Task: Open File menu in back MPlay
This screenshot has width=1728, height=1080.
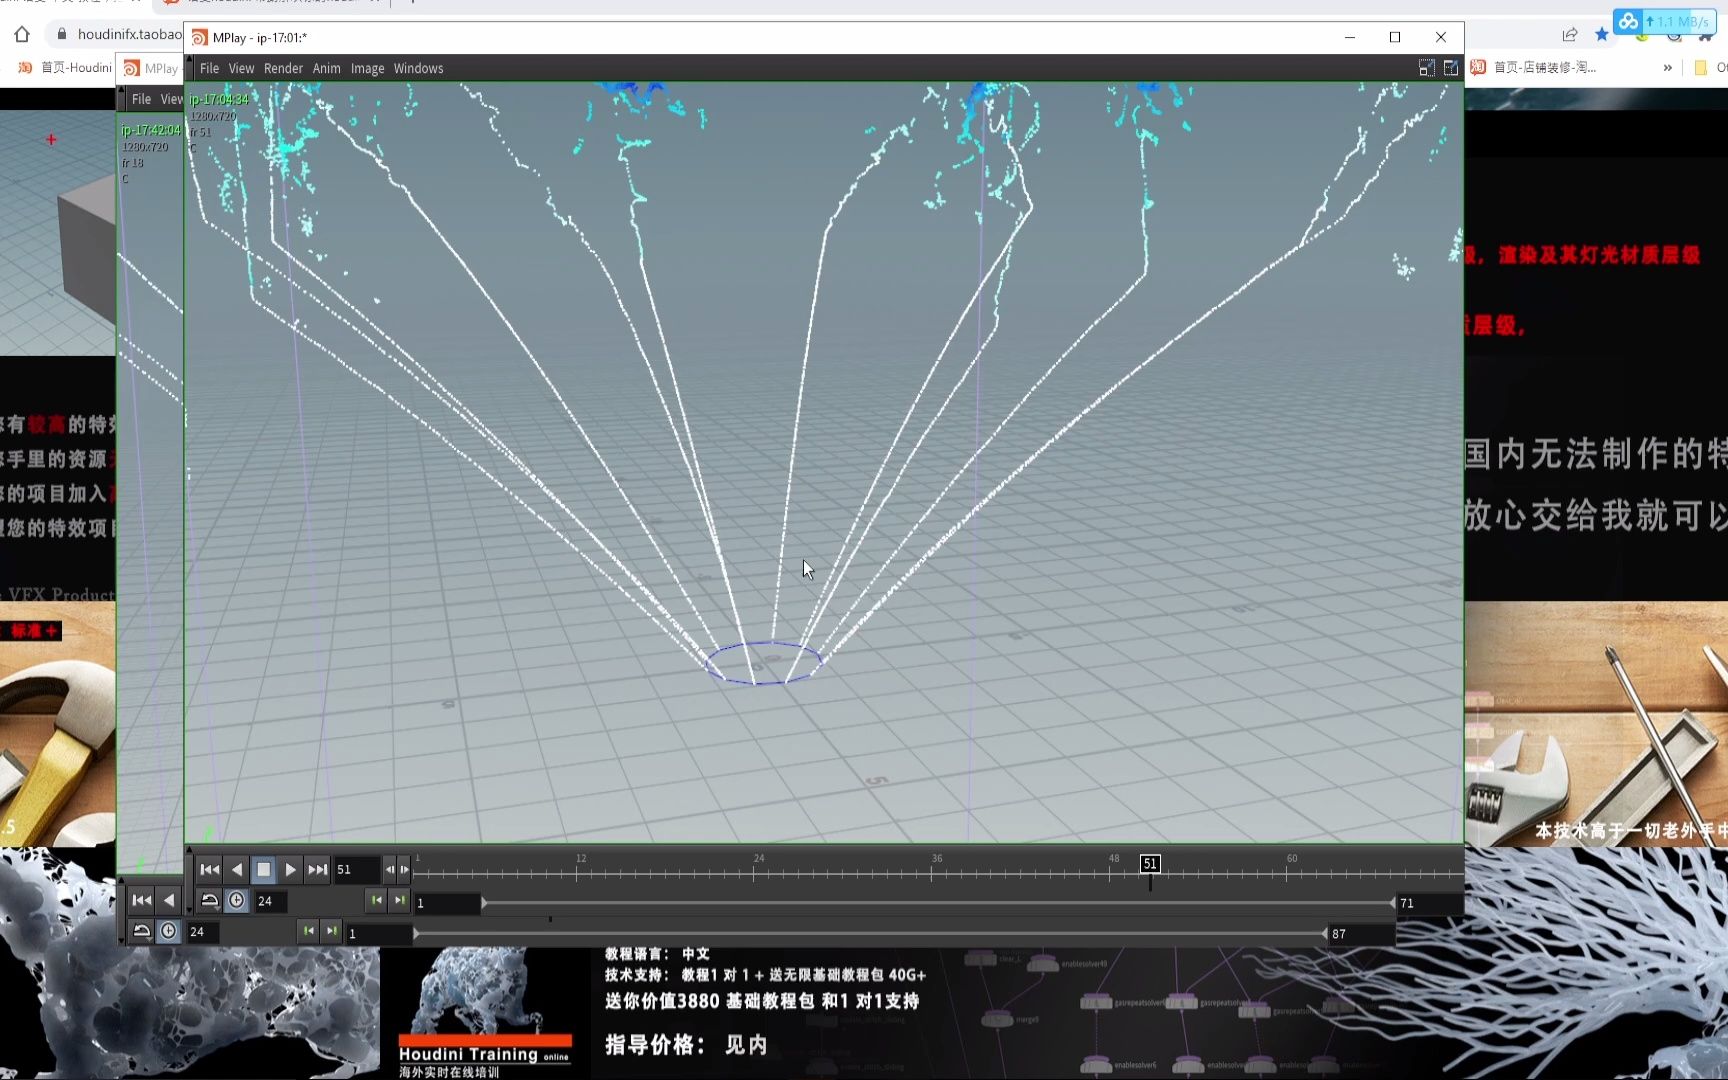Action: 141,99
